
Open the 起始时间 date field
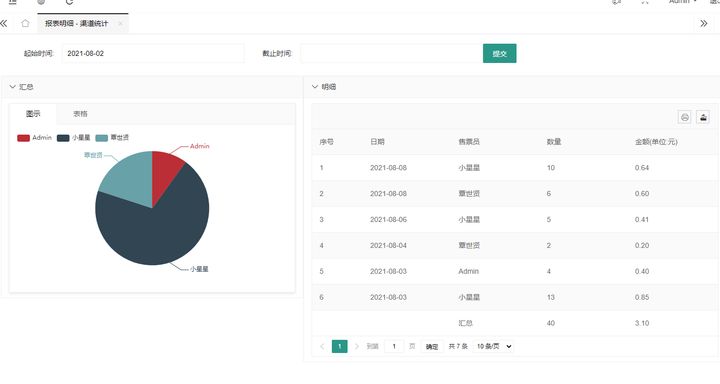click(153, 53)
